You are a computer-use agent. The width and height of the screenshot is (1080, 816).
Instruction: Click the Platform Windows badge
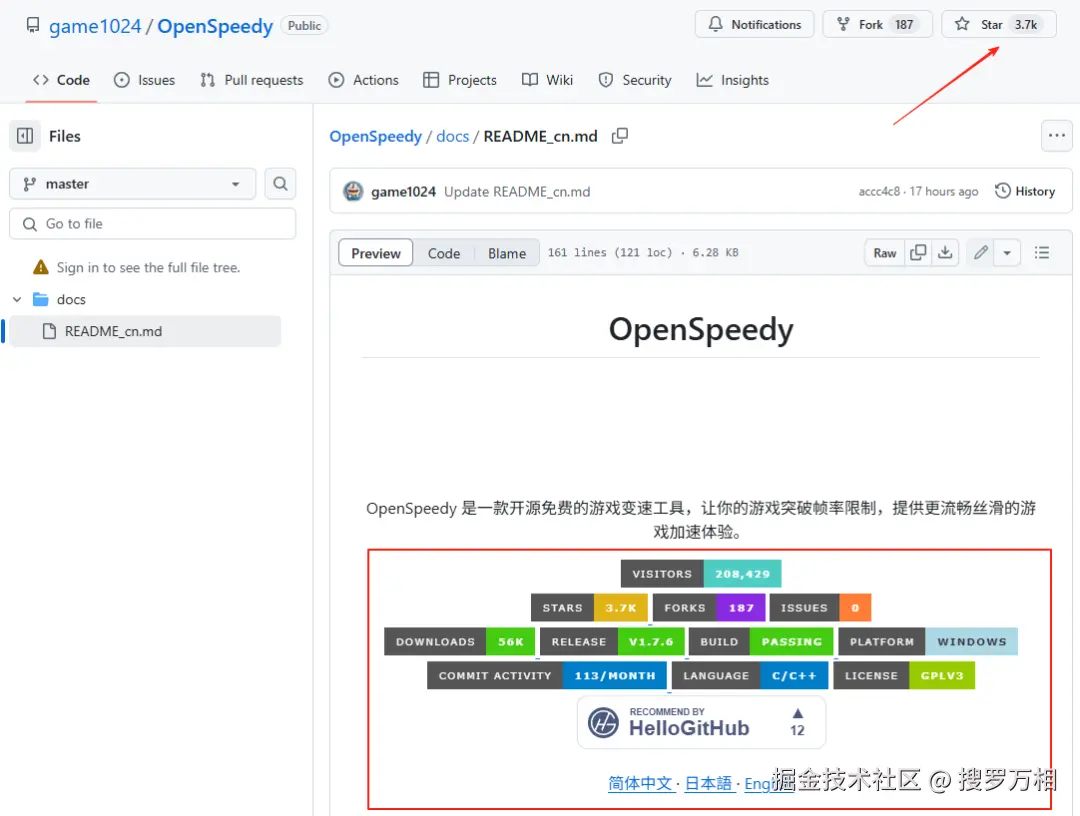click(x=928, y=641)
